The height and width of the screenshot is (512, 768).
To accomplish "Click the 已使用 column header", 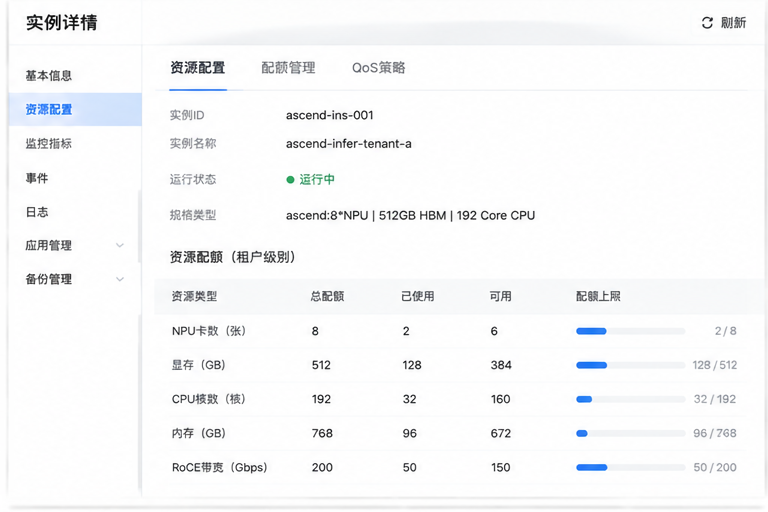I will 417,296.
